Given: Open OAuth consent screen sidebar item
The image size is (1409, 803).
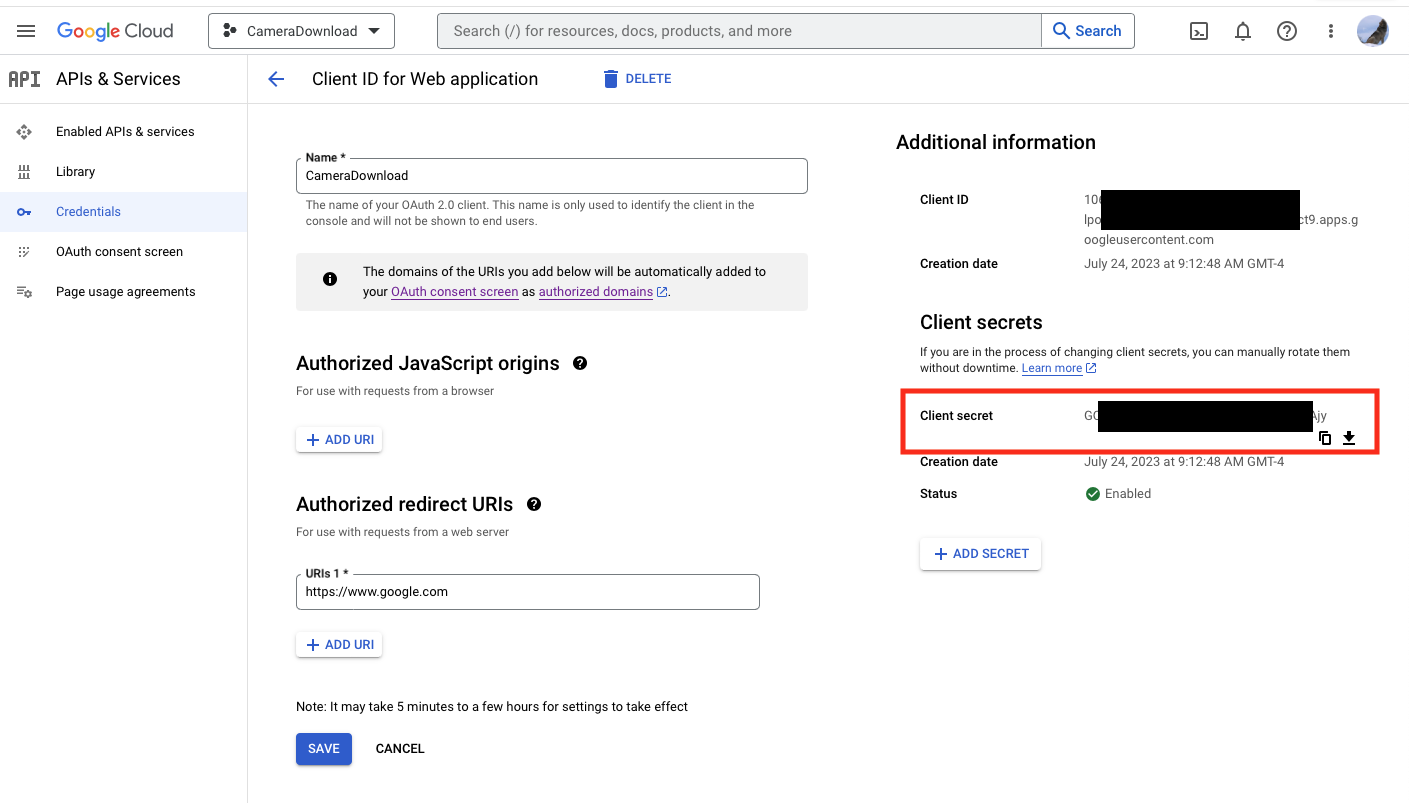Looking at the screenshot, I should [x=119, y=252].
